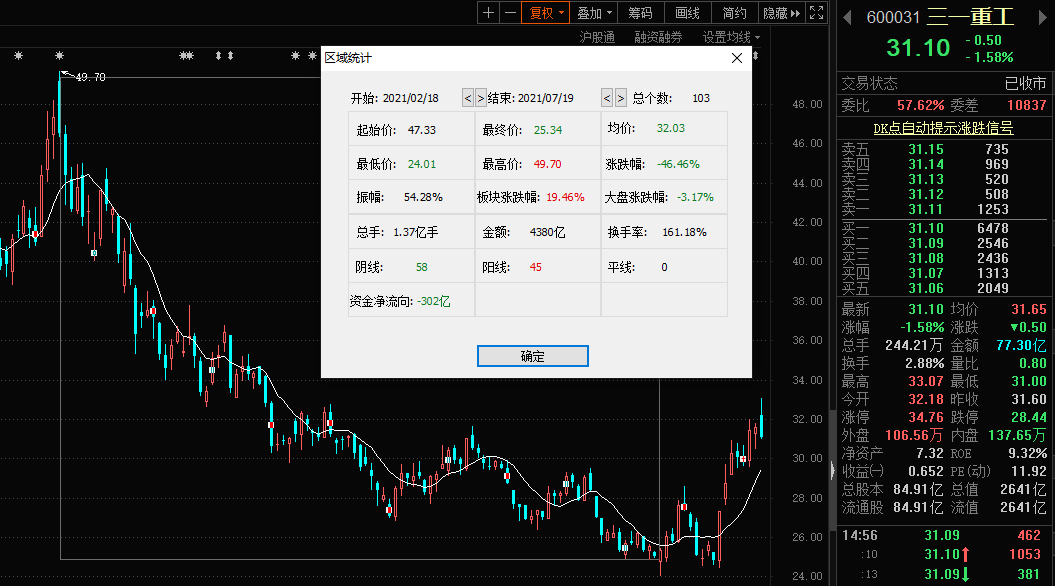This screenshot has height=586, width=1055.
Task: Toggle the highlighted 复权 price adjustment mode
Action: 541,12
